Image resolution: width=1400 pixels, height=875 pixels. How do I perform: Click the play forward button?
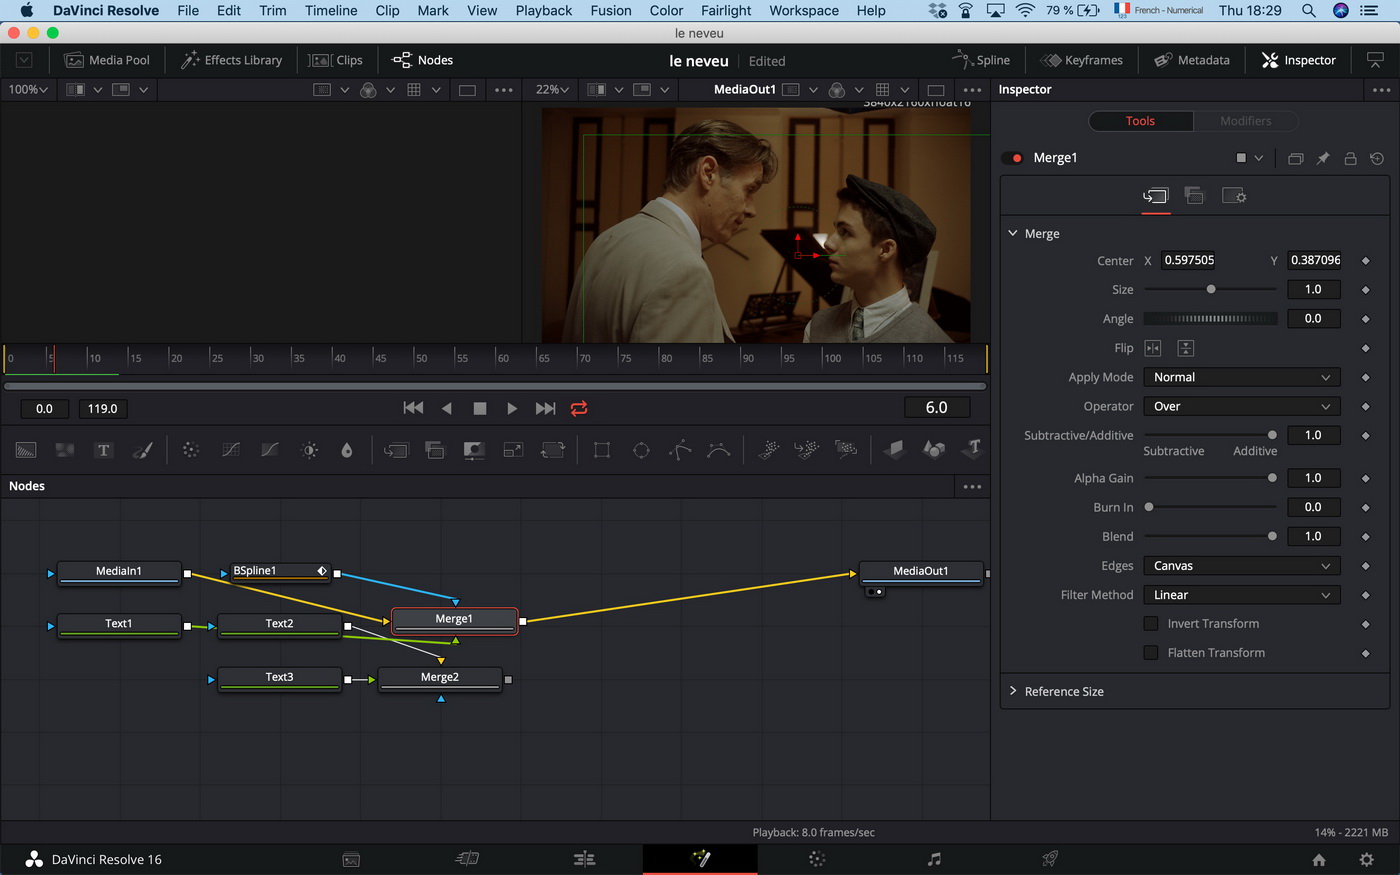(512, 408)
